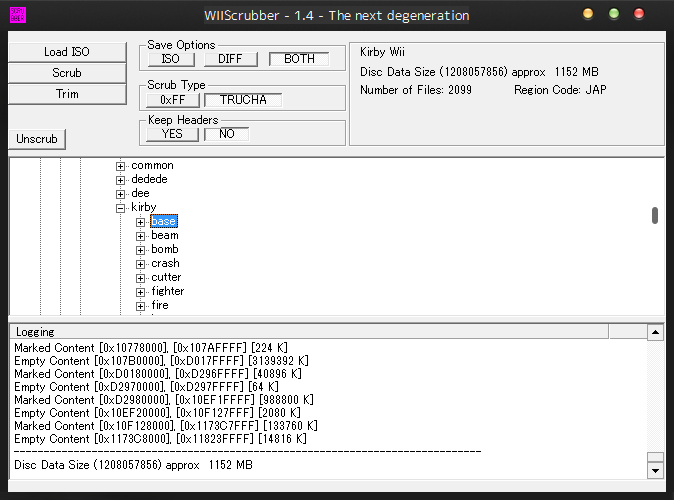Set Keep Headers to YES

(172, 134)
